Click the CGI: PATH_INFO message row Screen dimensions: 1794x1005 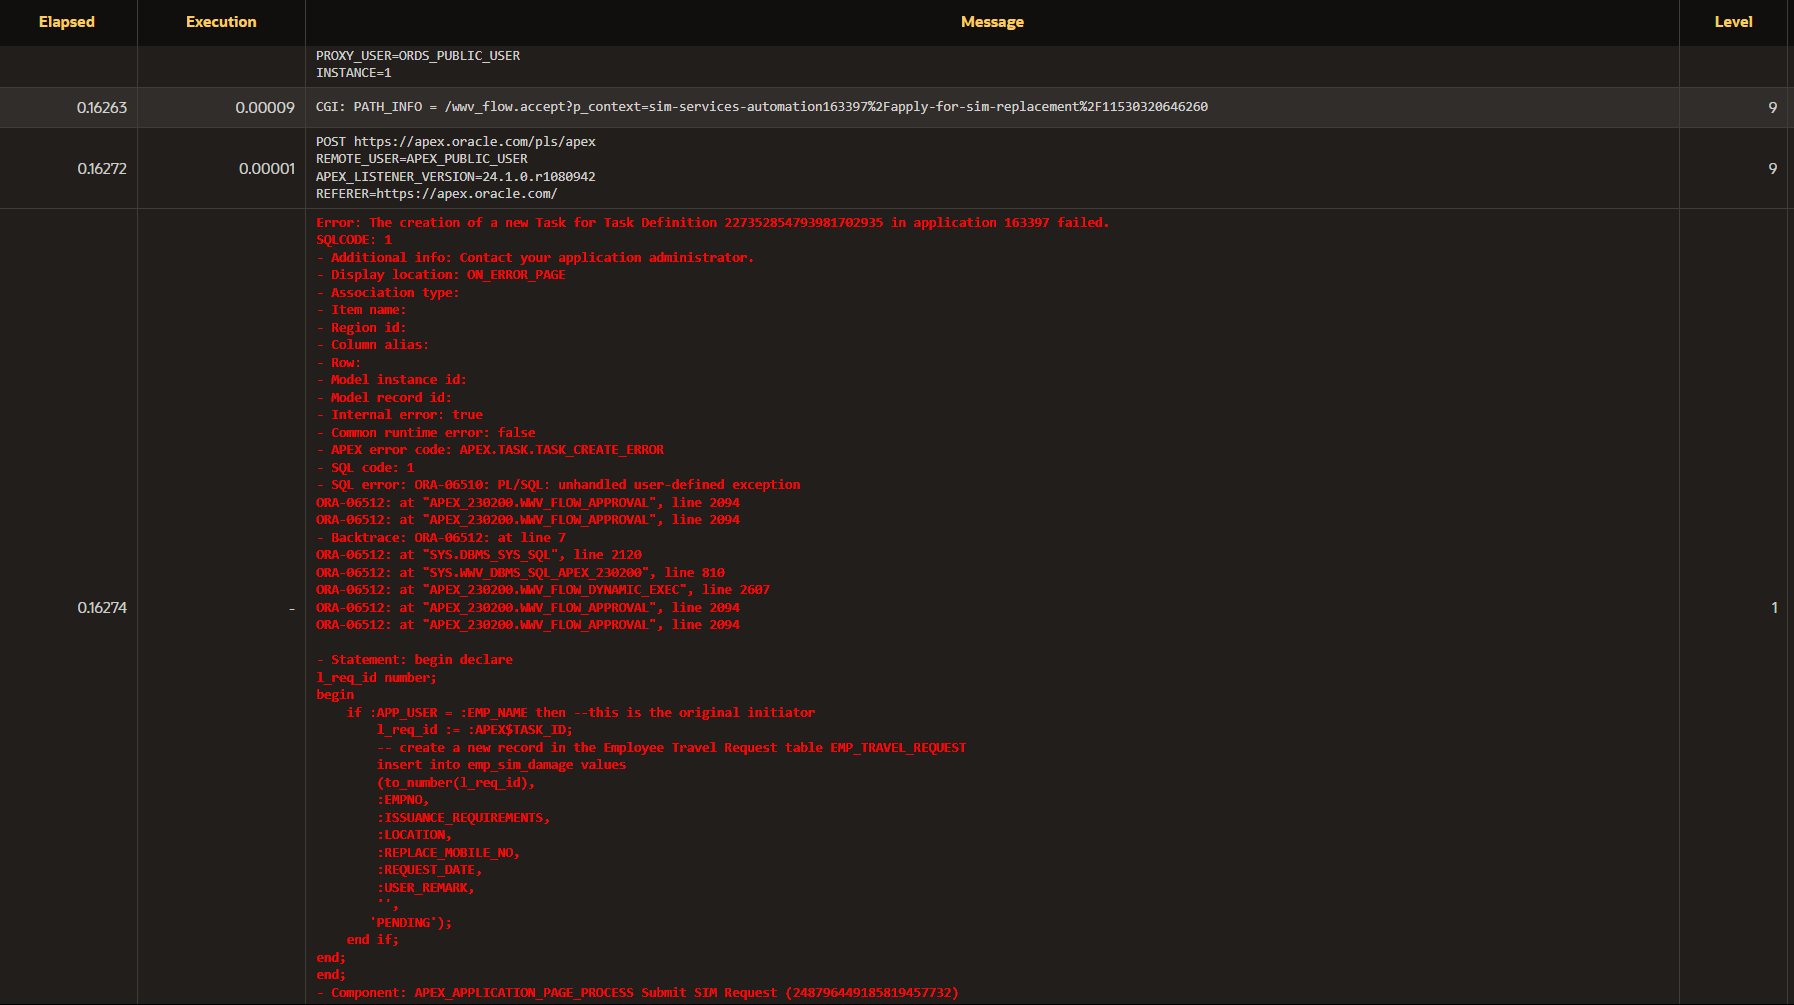click(x=761, y=107)
